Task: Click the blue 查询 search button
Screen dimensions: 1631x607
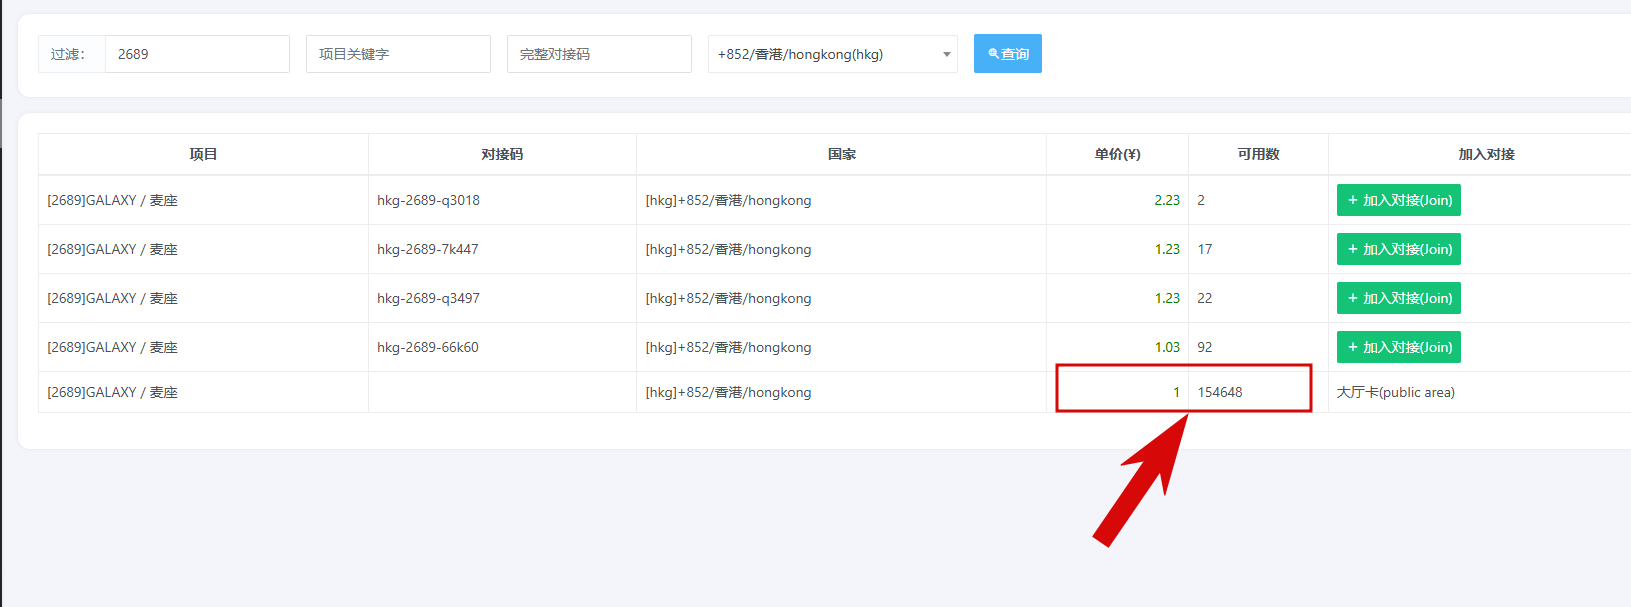Action: (x=1008, y=54)
